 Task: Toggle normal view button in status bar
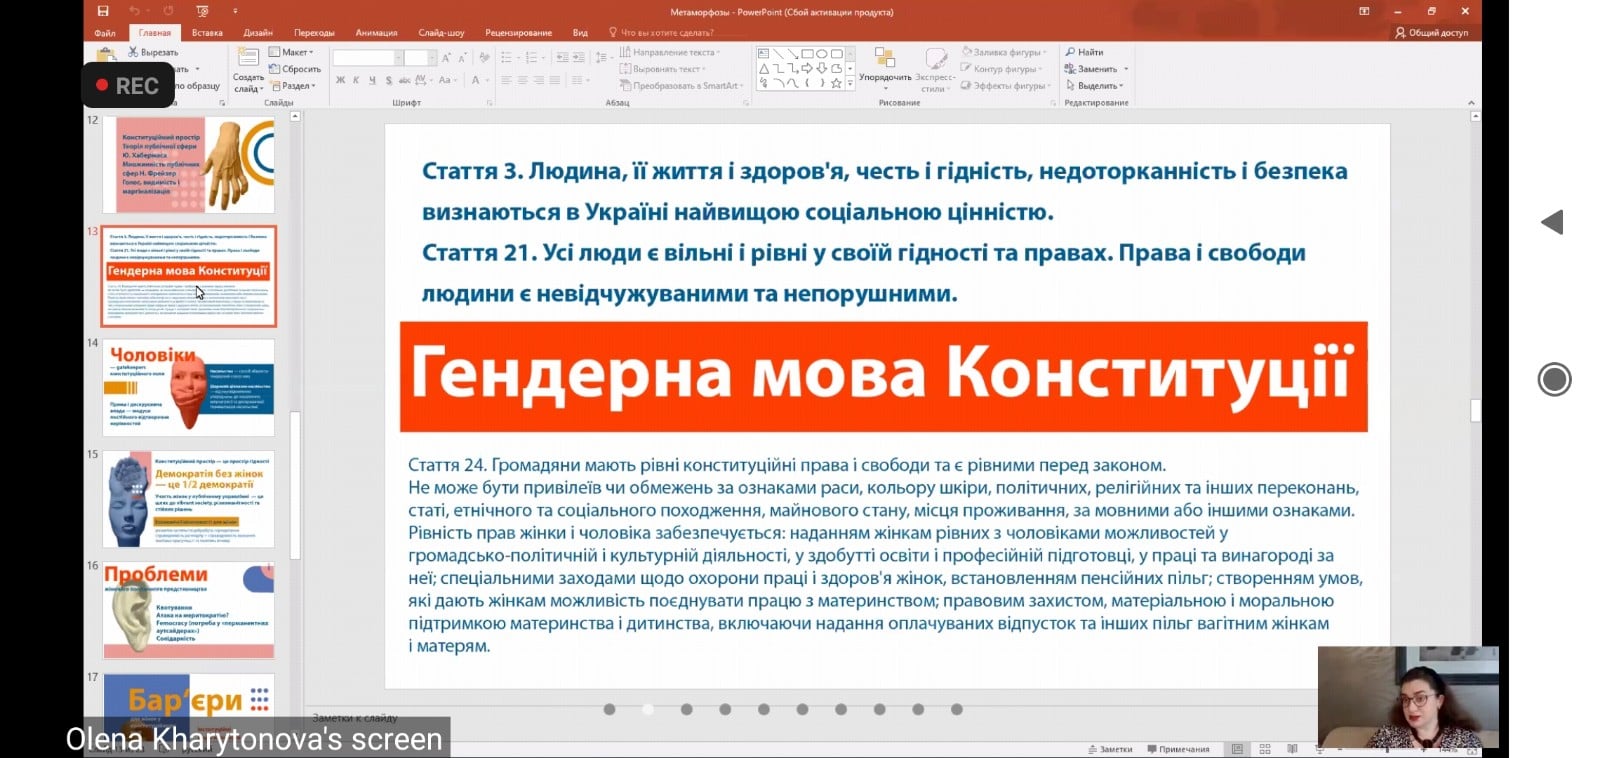point(1237,749)
